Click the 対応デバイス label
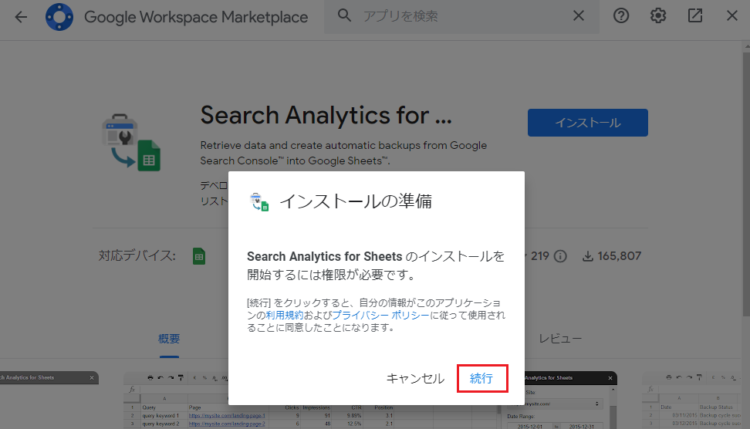750x429 pixels. point(137,256)
